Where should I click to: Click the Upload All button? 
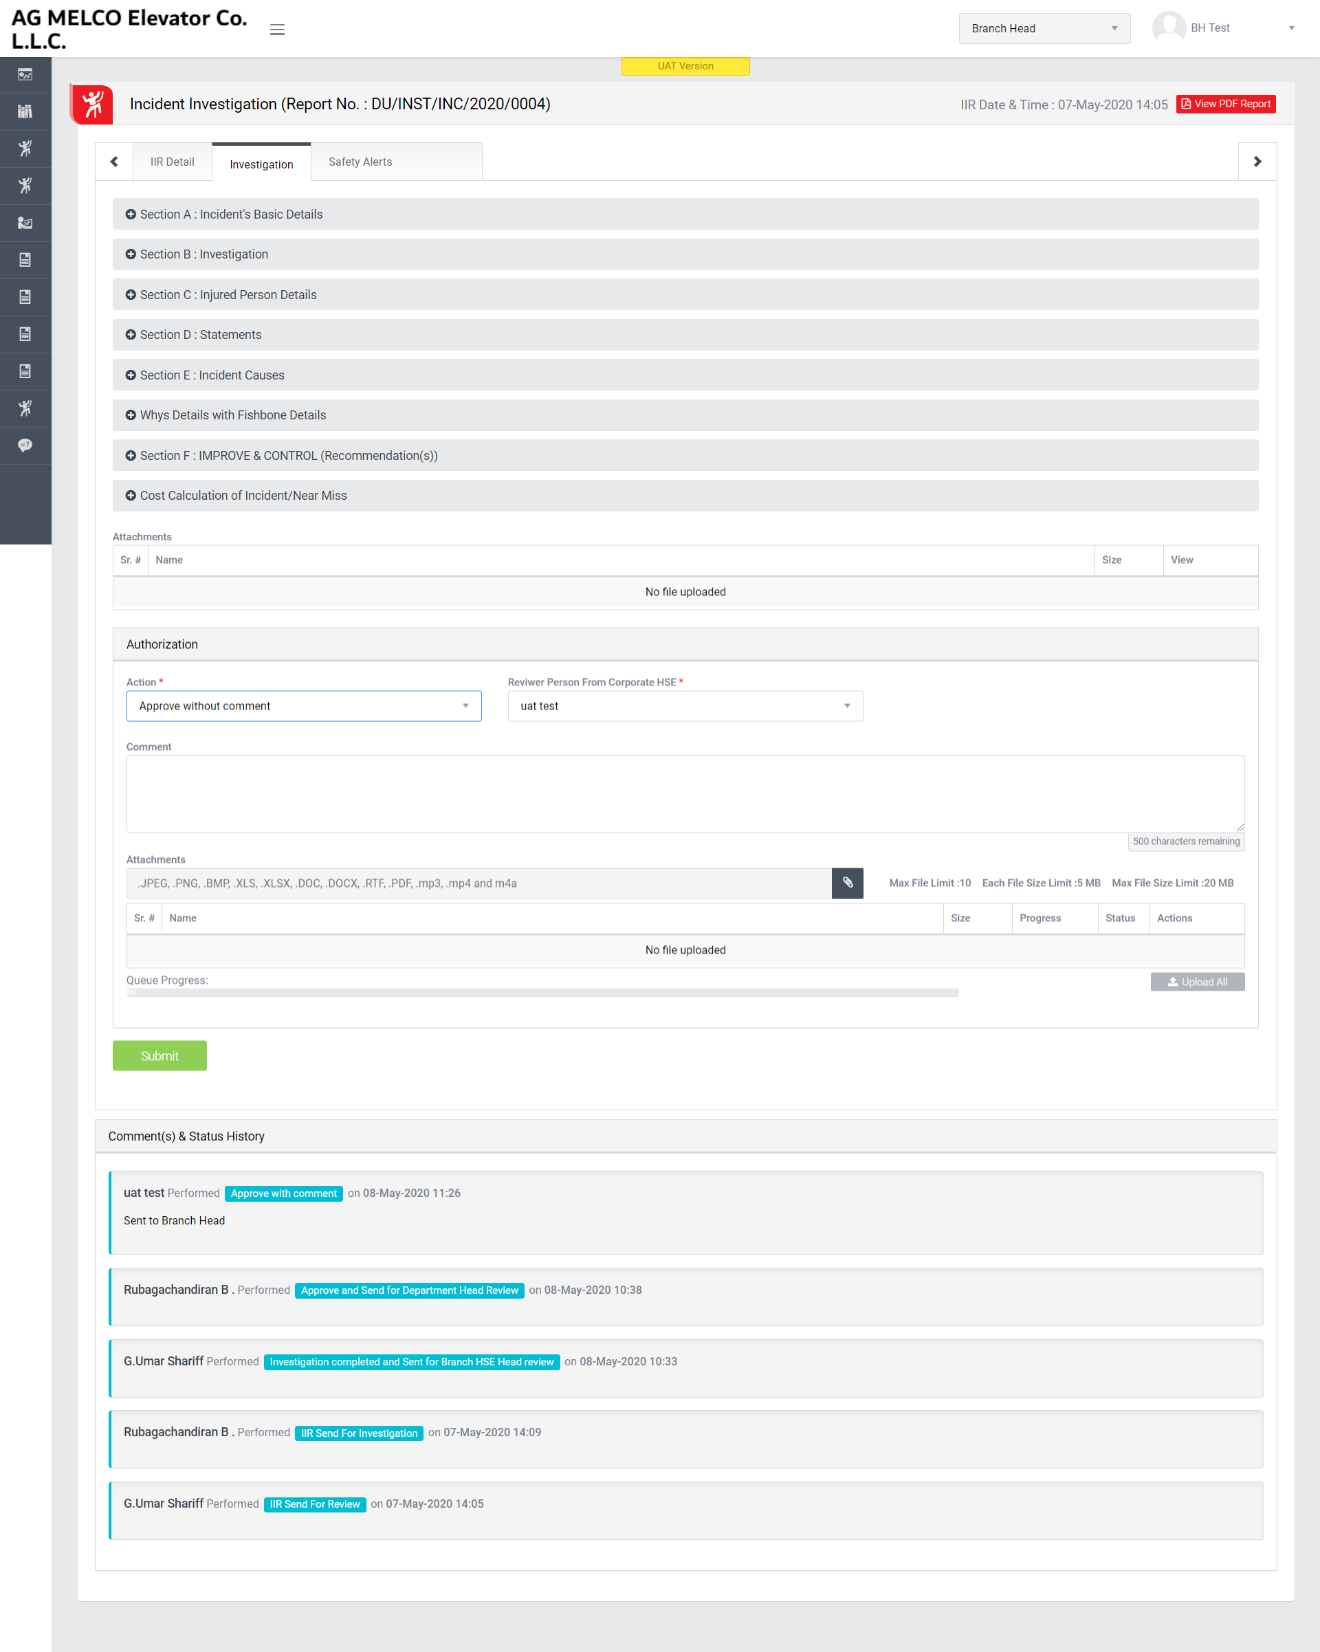[1197, 982]
